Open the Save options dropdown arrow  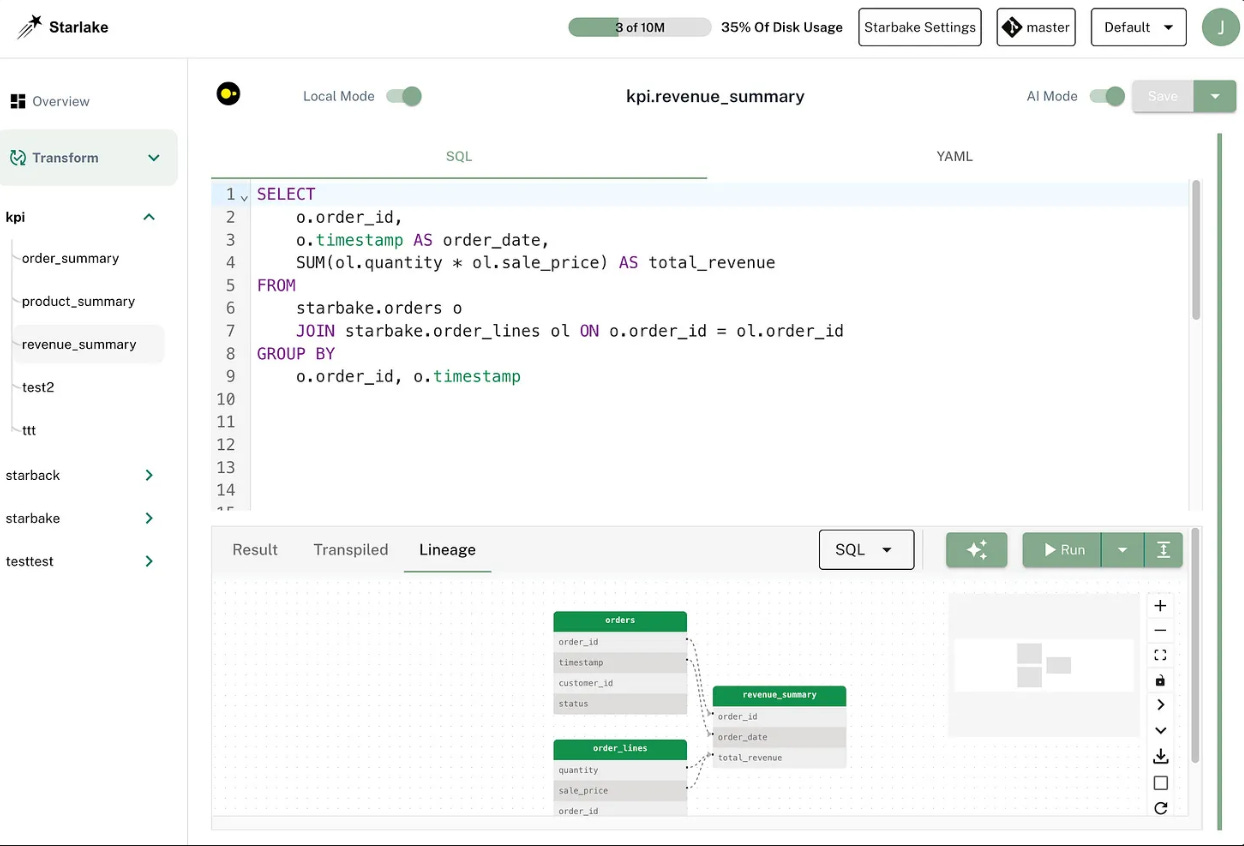1215,96
